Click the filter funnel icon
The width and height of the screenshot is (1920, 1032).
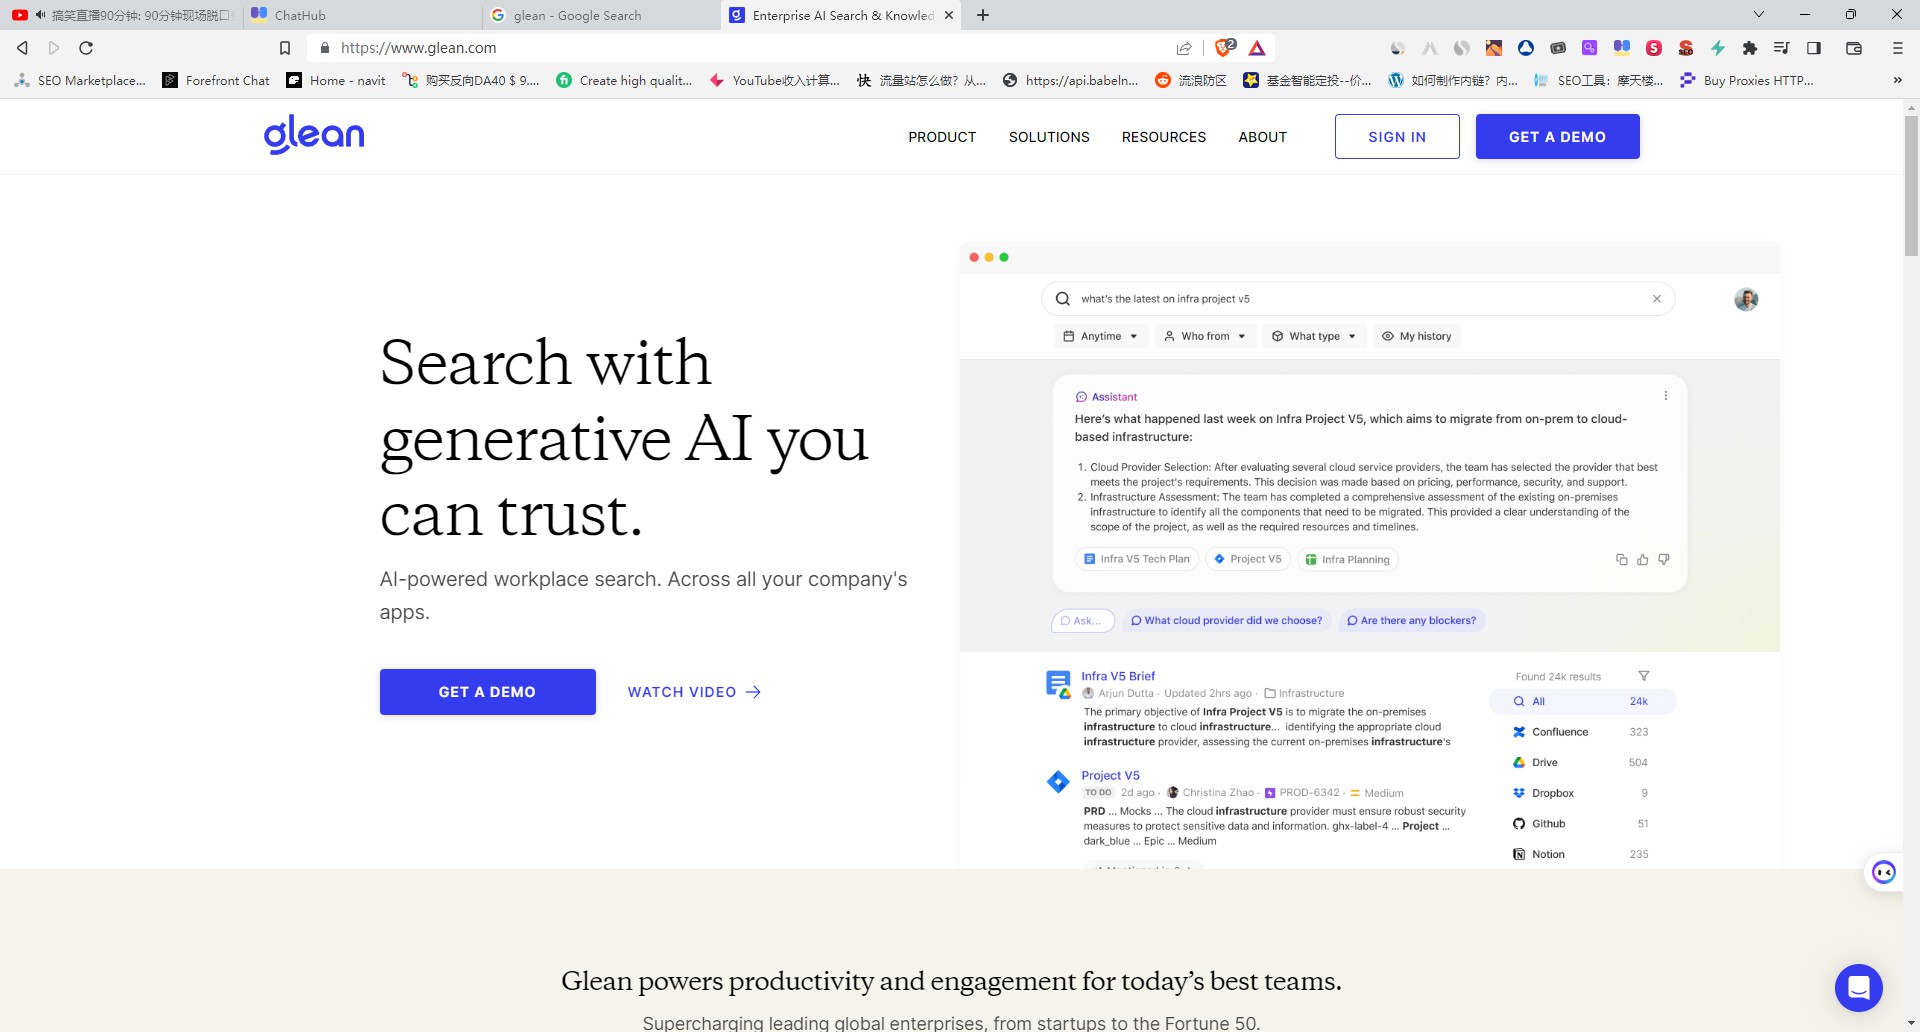pyautogui.click(x=1643, y=676)
